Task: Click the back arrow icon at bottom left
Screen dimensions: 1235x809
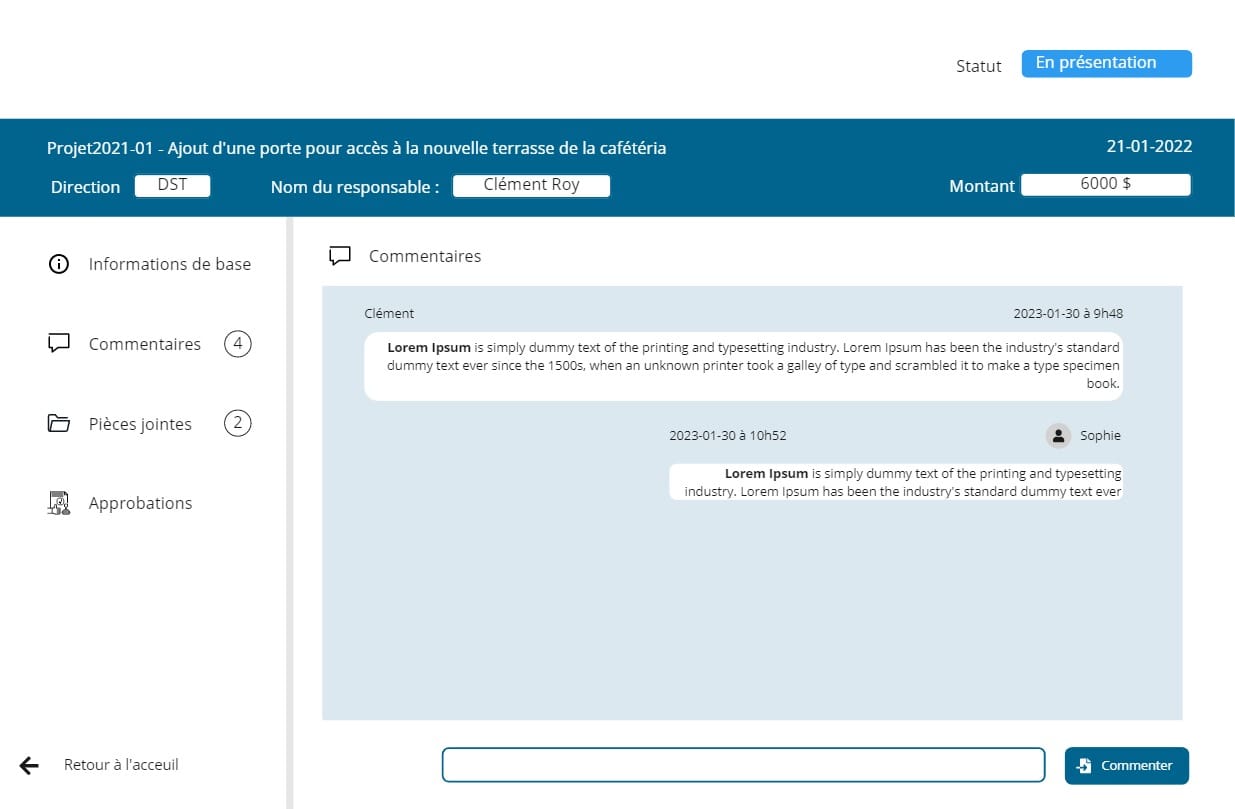Action: click(x=29, y=765)
